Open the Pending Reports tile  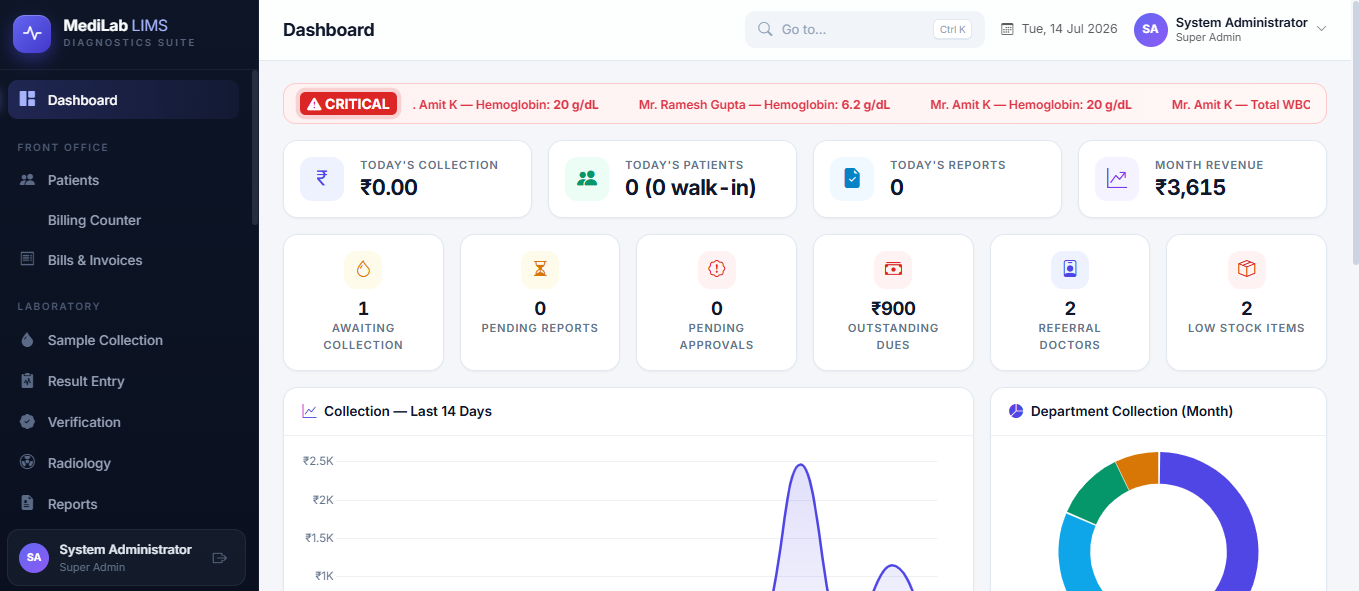point(540,302)
